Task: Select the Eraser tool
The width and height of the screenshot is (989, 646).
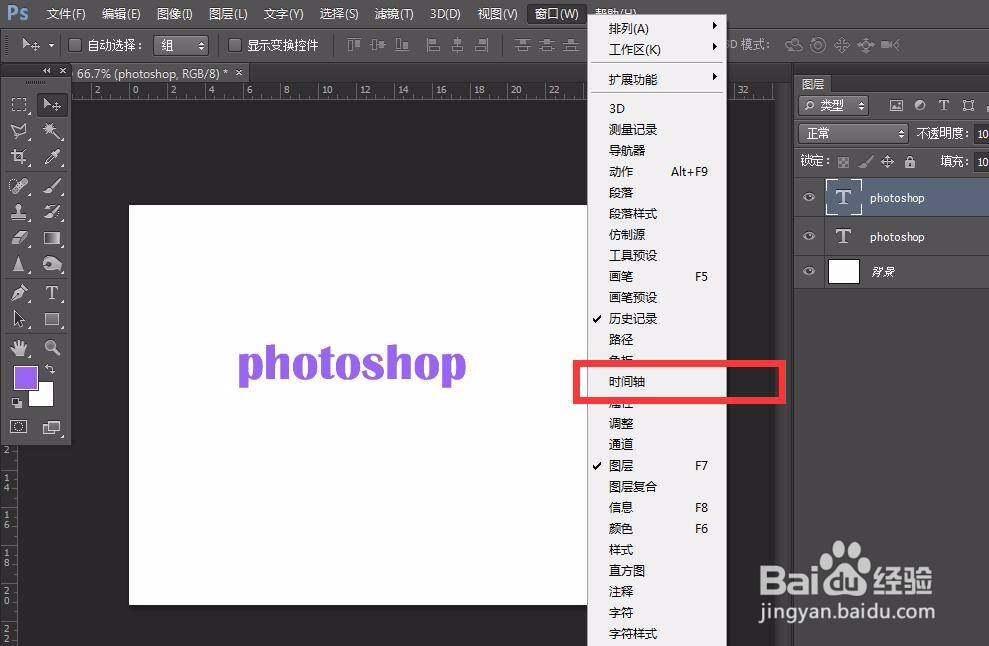Action: point(19,238)
